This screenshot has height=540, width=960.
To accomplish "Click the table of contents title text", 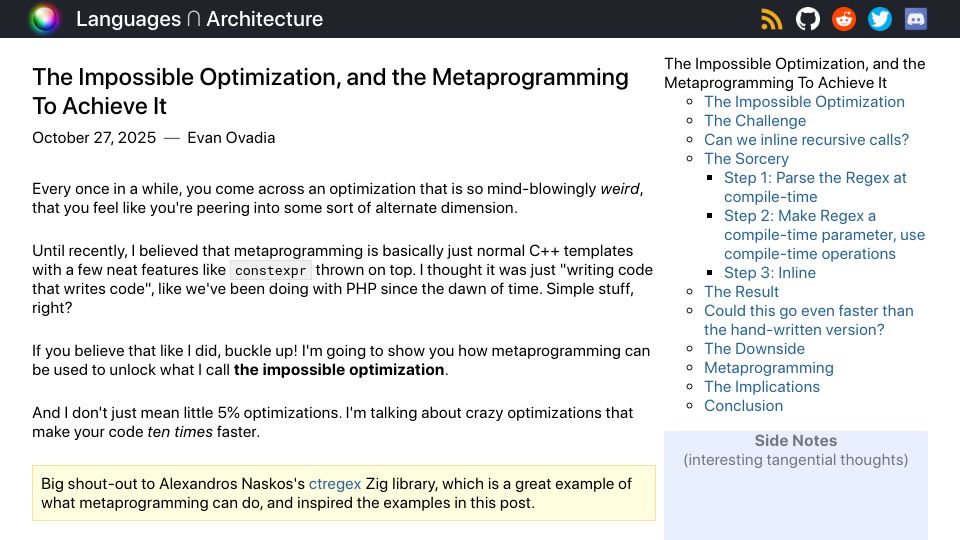I will [x=795, y=73].
